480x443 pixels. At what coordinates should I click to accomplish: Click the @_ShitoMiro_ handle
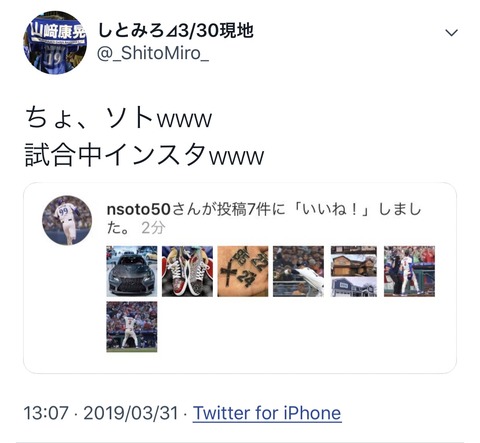click(x=153, y=53)
